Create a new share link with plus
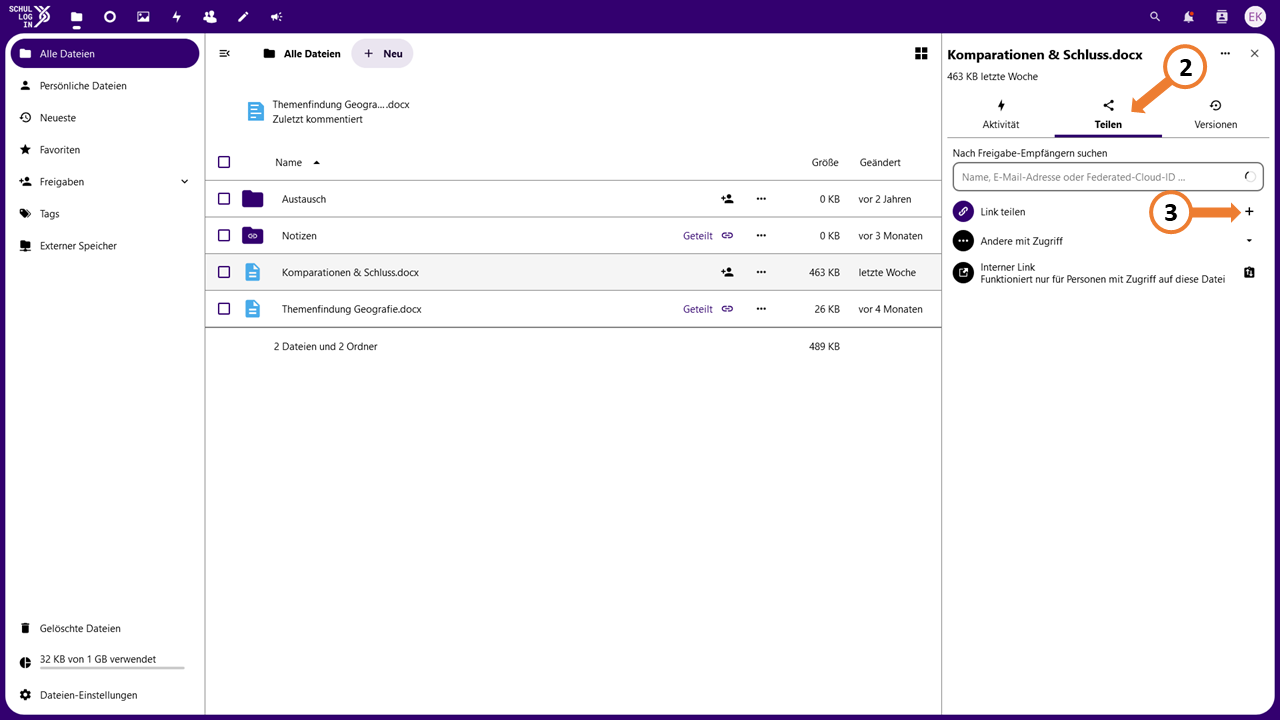This screenshot has height=720, width=1280. 1249,212
